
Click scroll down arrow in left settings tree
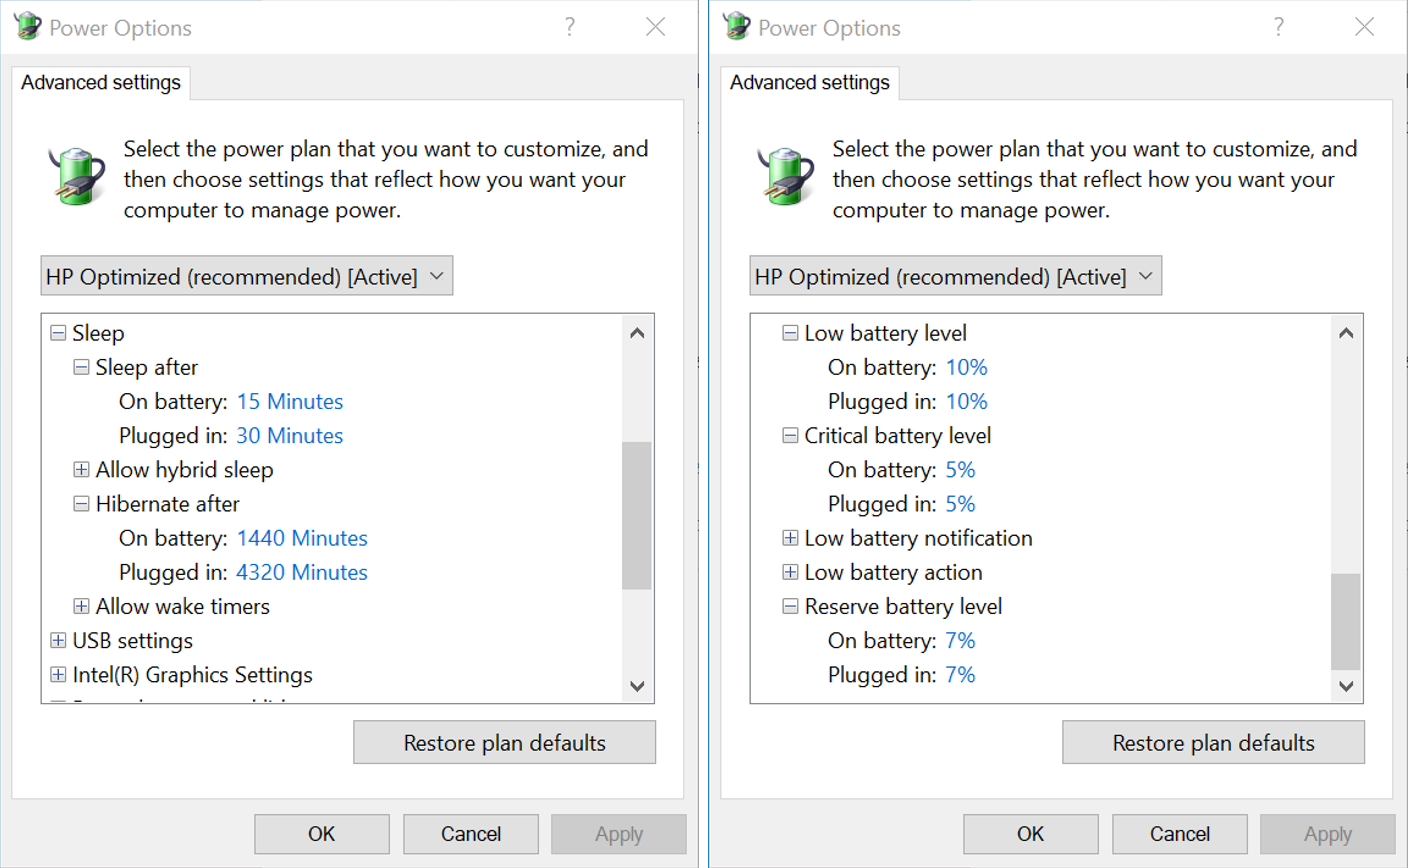pos(637,686)
